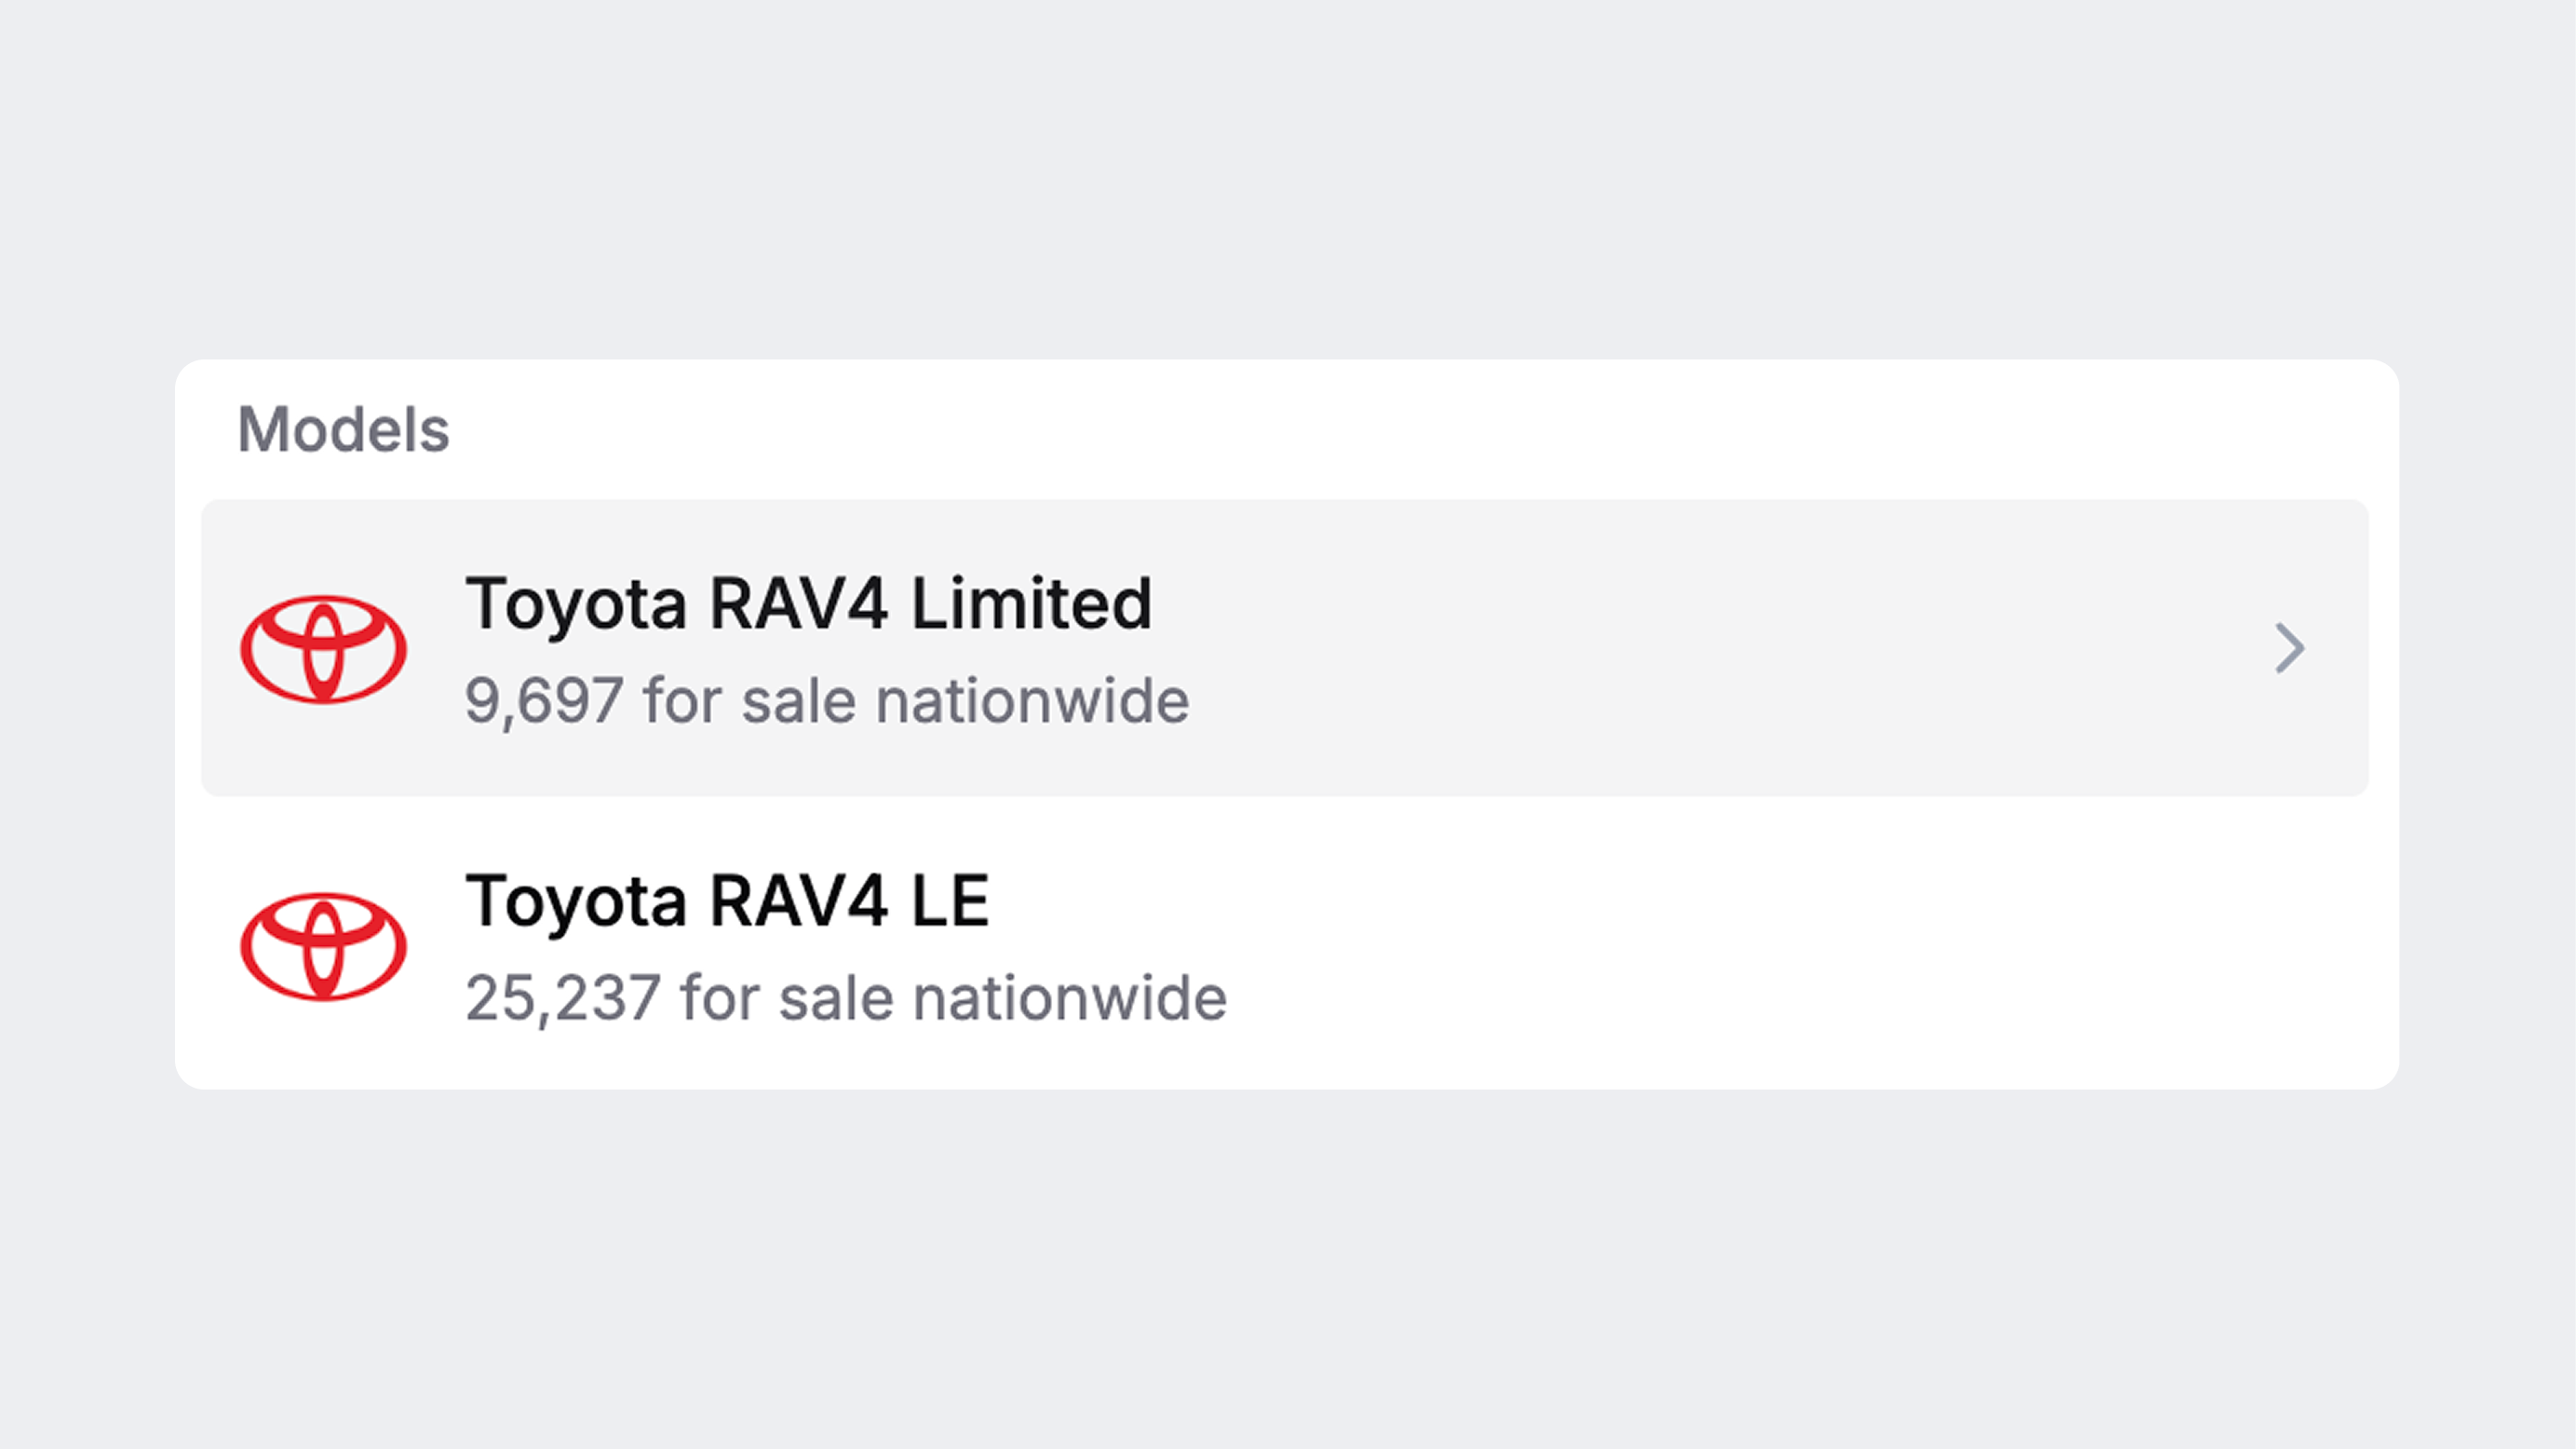The width and height of the screenshot is (2576, 1449).
Task: Click the word Toyota in the Limited row
Action: (x=576, y=604)
